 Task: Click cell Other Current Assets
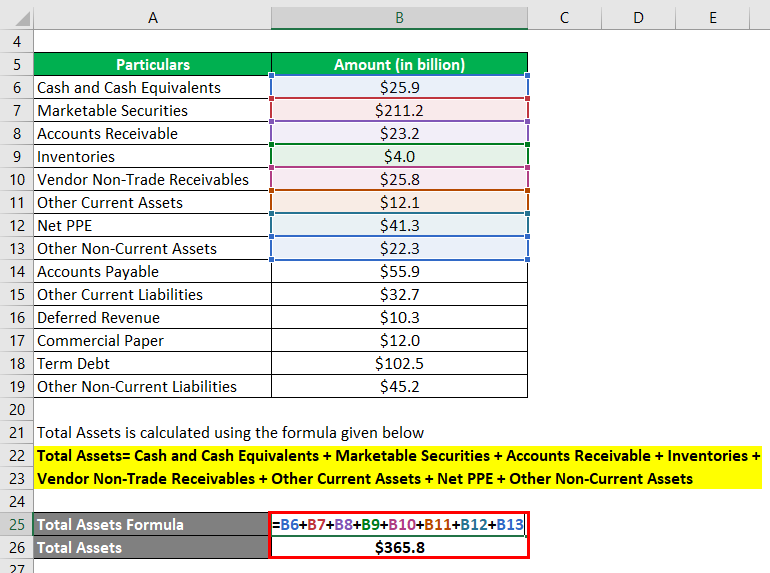[152, 202]
